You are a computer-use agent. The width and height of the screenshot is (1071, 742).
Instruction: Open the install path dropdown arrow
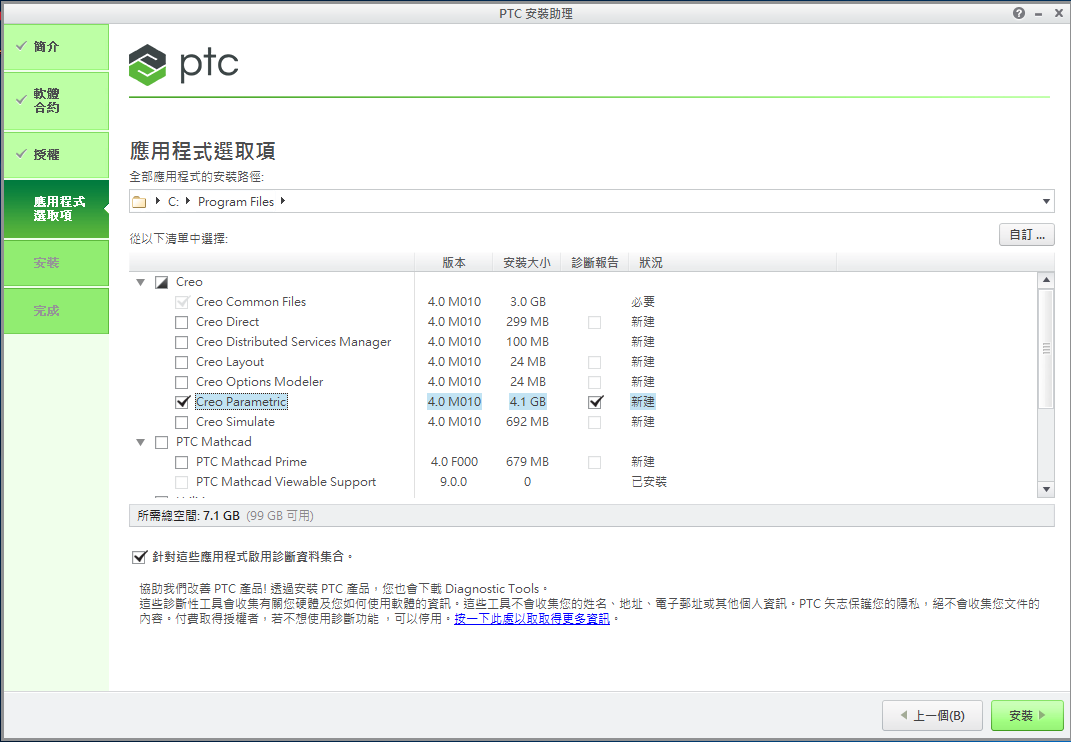click(x=1046, y=202)
